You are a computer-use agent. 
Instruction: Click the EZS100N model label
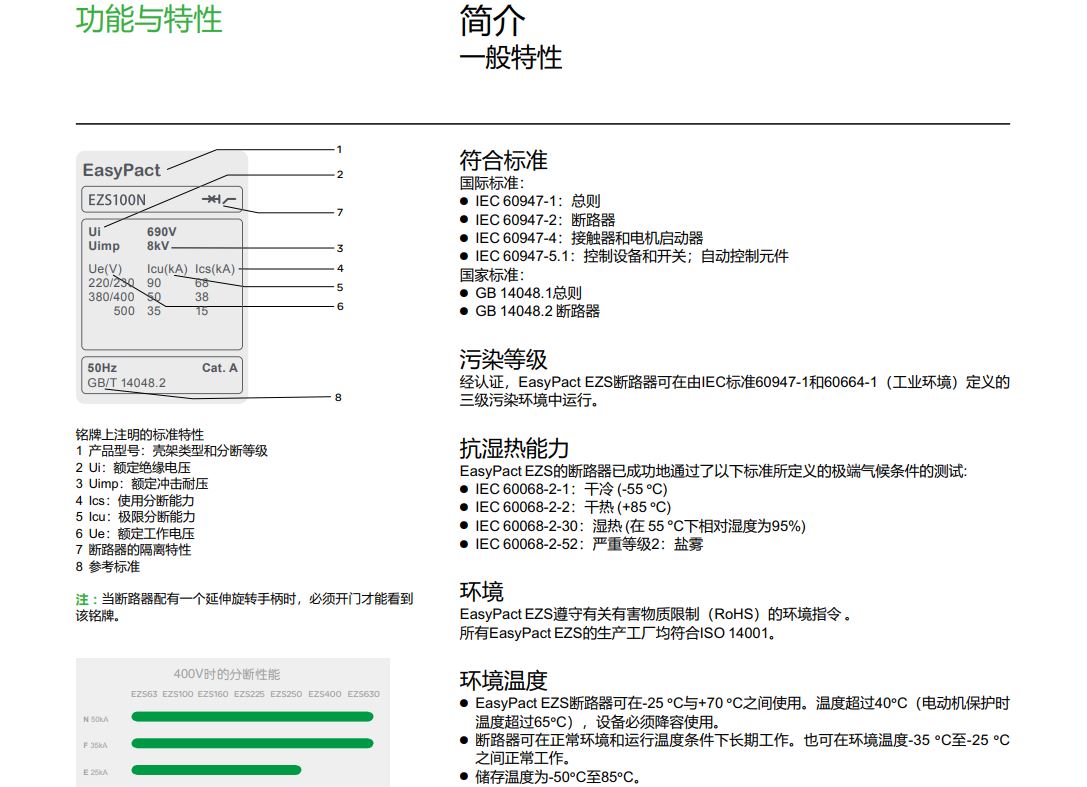(x=116, y=200)
